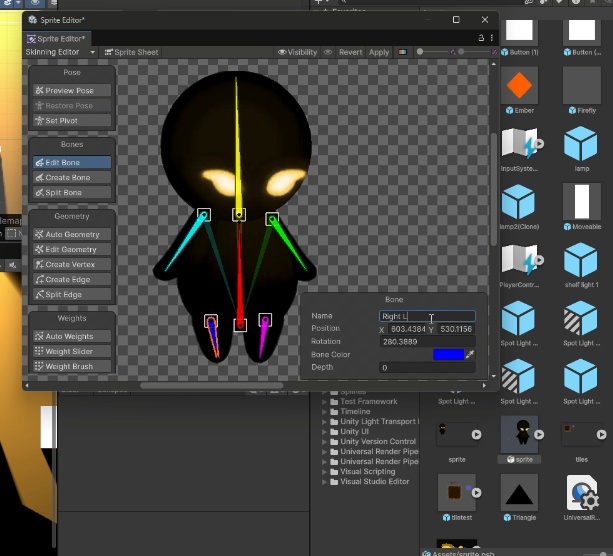This screenshot has width=613, height=556.
Task: Click the Revert button
Action: click(x=350, y=52)
